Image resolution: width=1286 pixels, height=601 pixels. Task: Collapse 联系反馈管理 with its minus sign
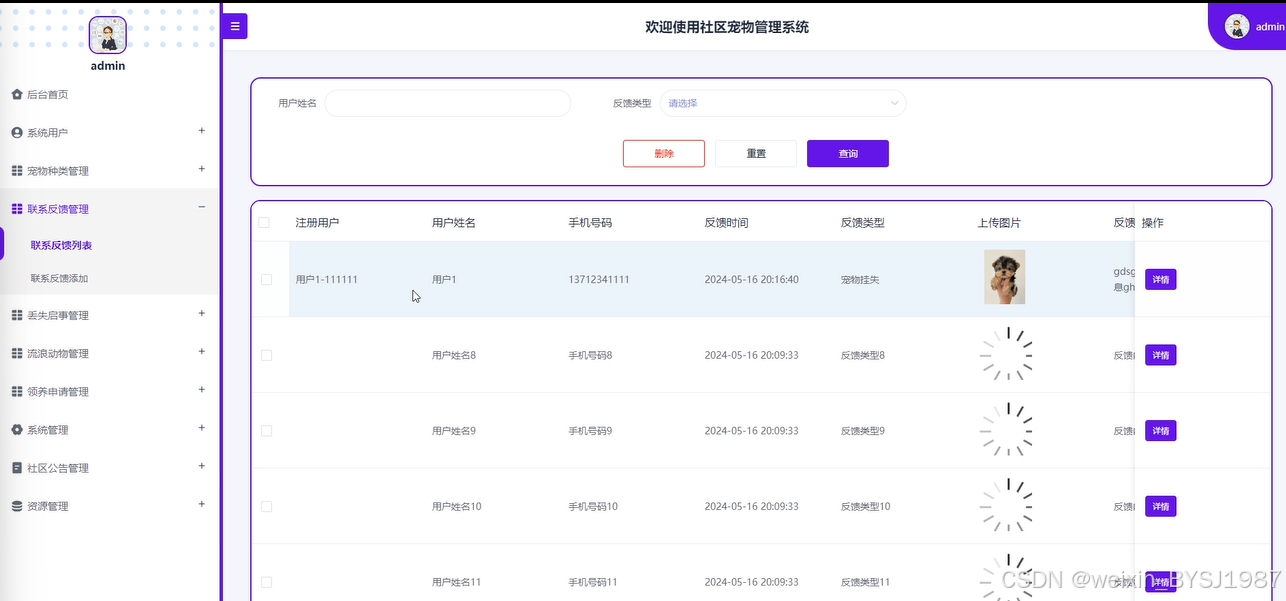click(x=201, y=207)
